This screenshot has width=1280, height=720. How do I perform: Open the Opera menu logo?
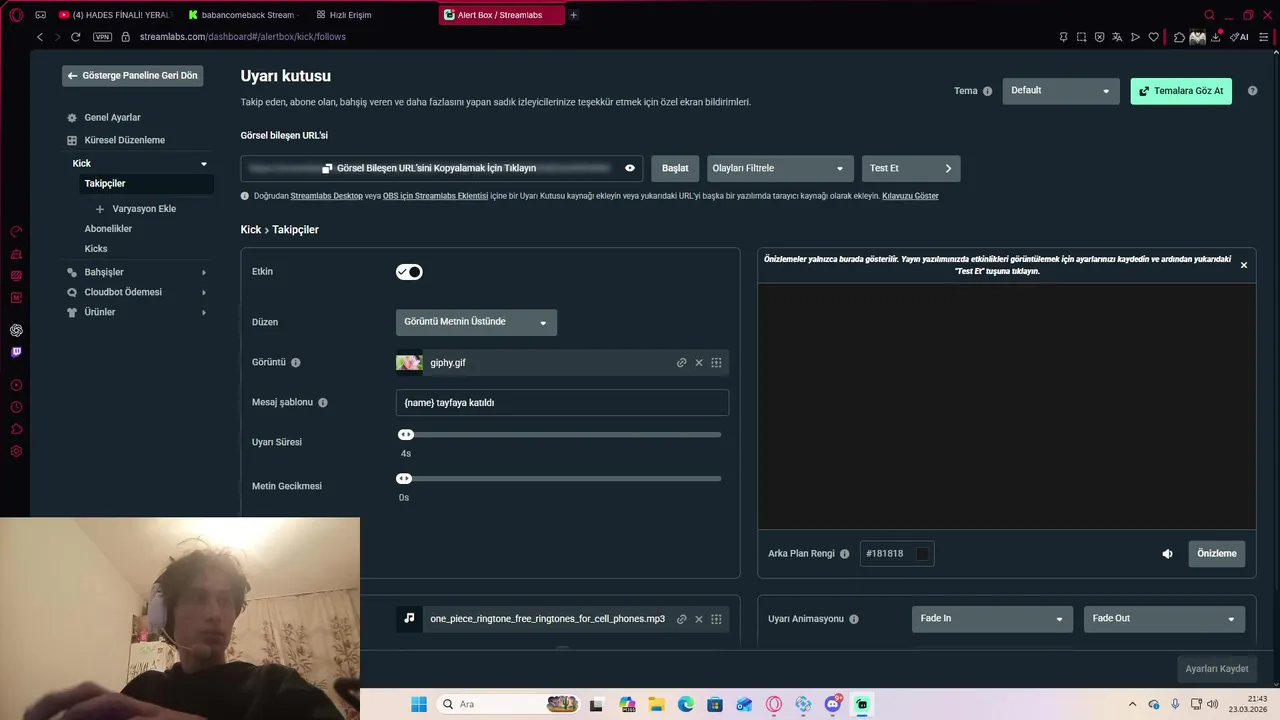(x=16, y=15)
